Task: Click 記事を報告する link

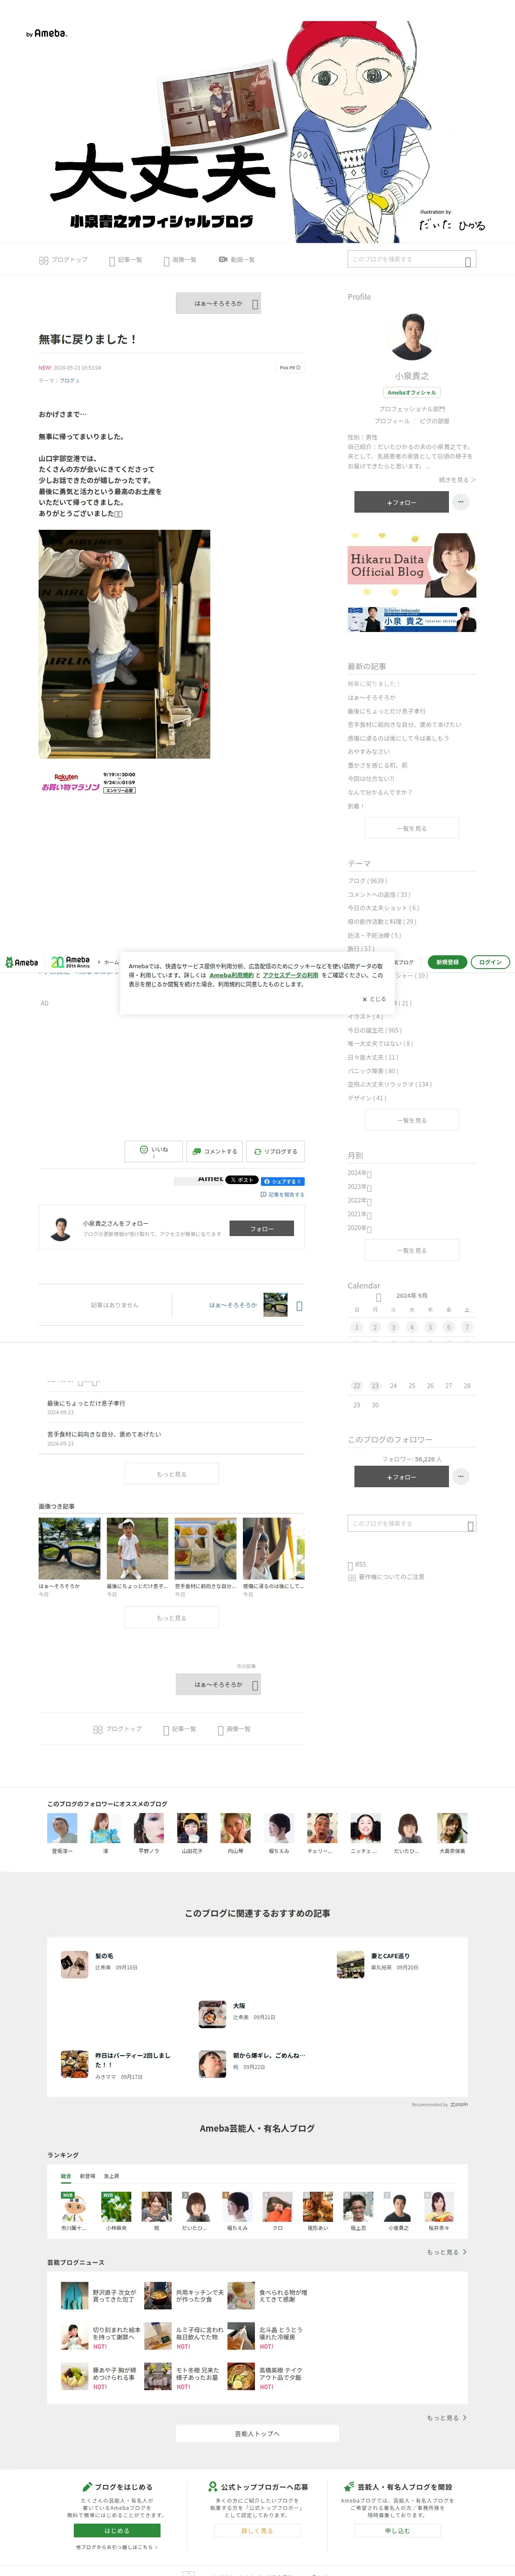Action: tap(282, 1195)
